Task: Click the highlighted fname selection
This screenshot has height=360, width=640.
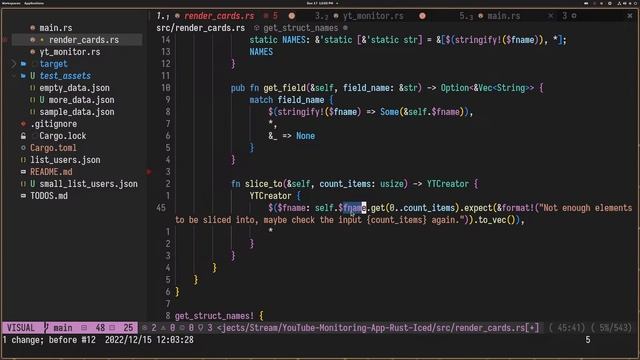Action: 354,208
